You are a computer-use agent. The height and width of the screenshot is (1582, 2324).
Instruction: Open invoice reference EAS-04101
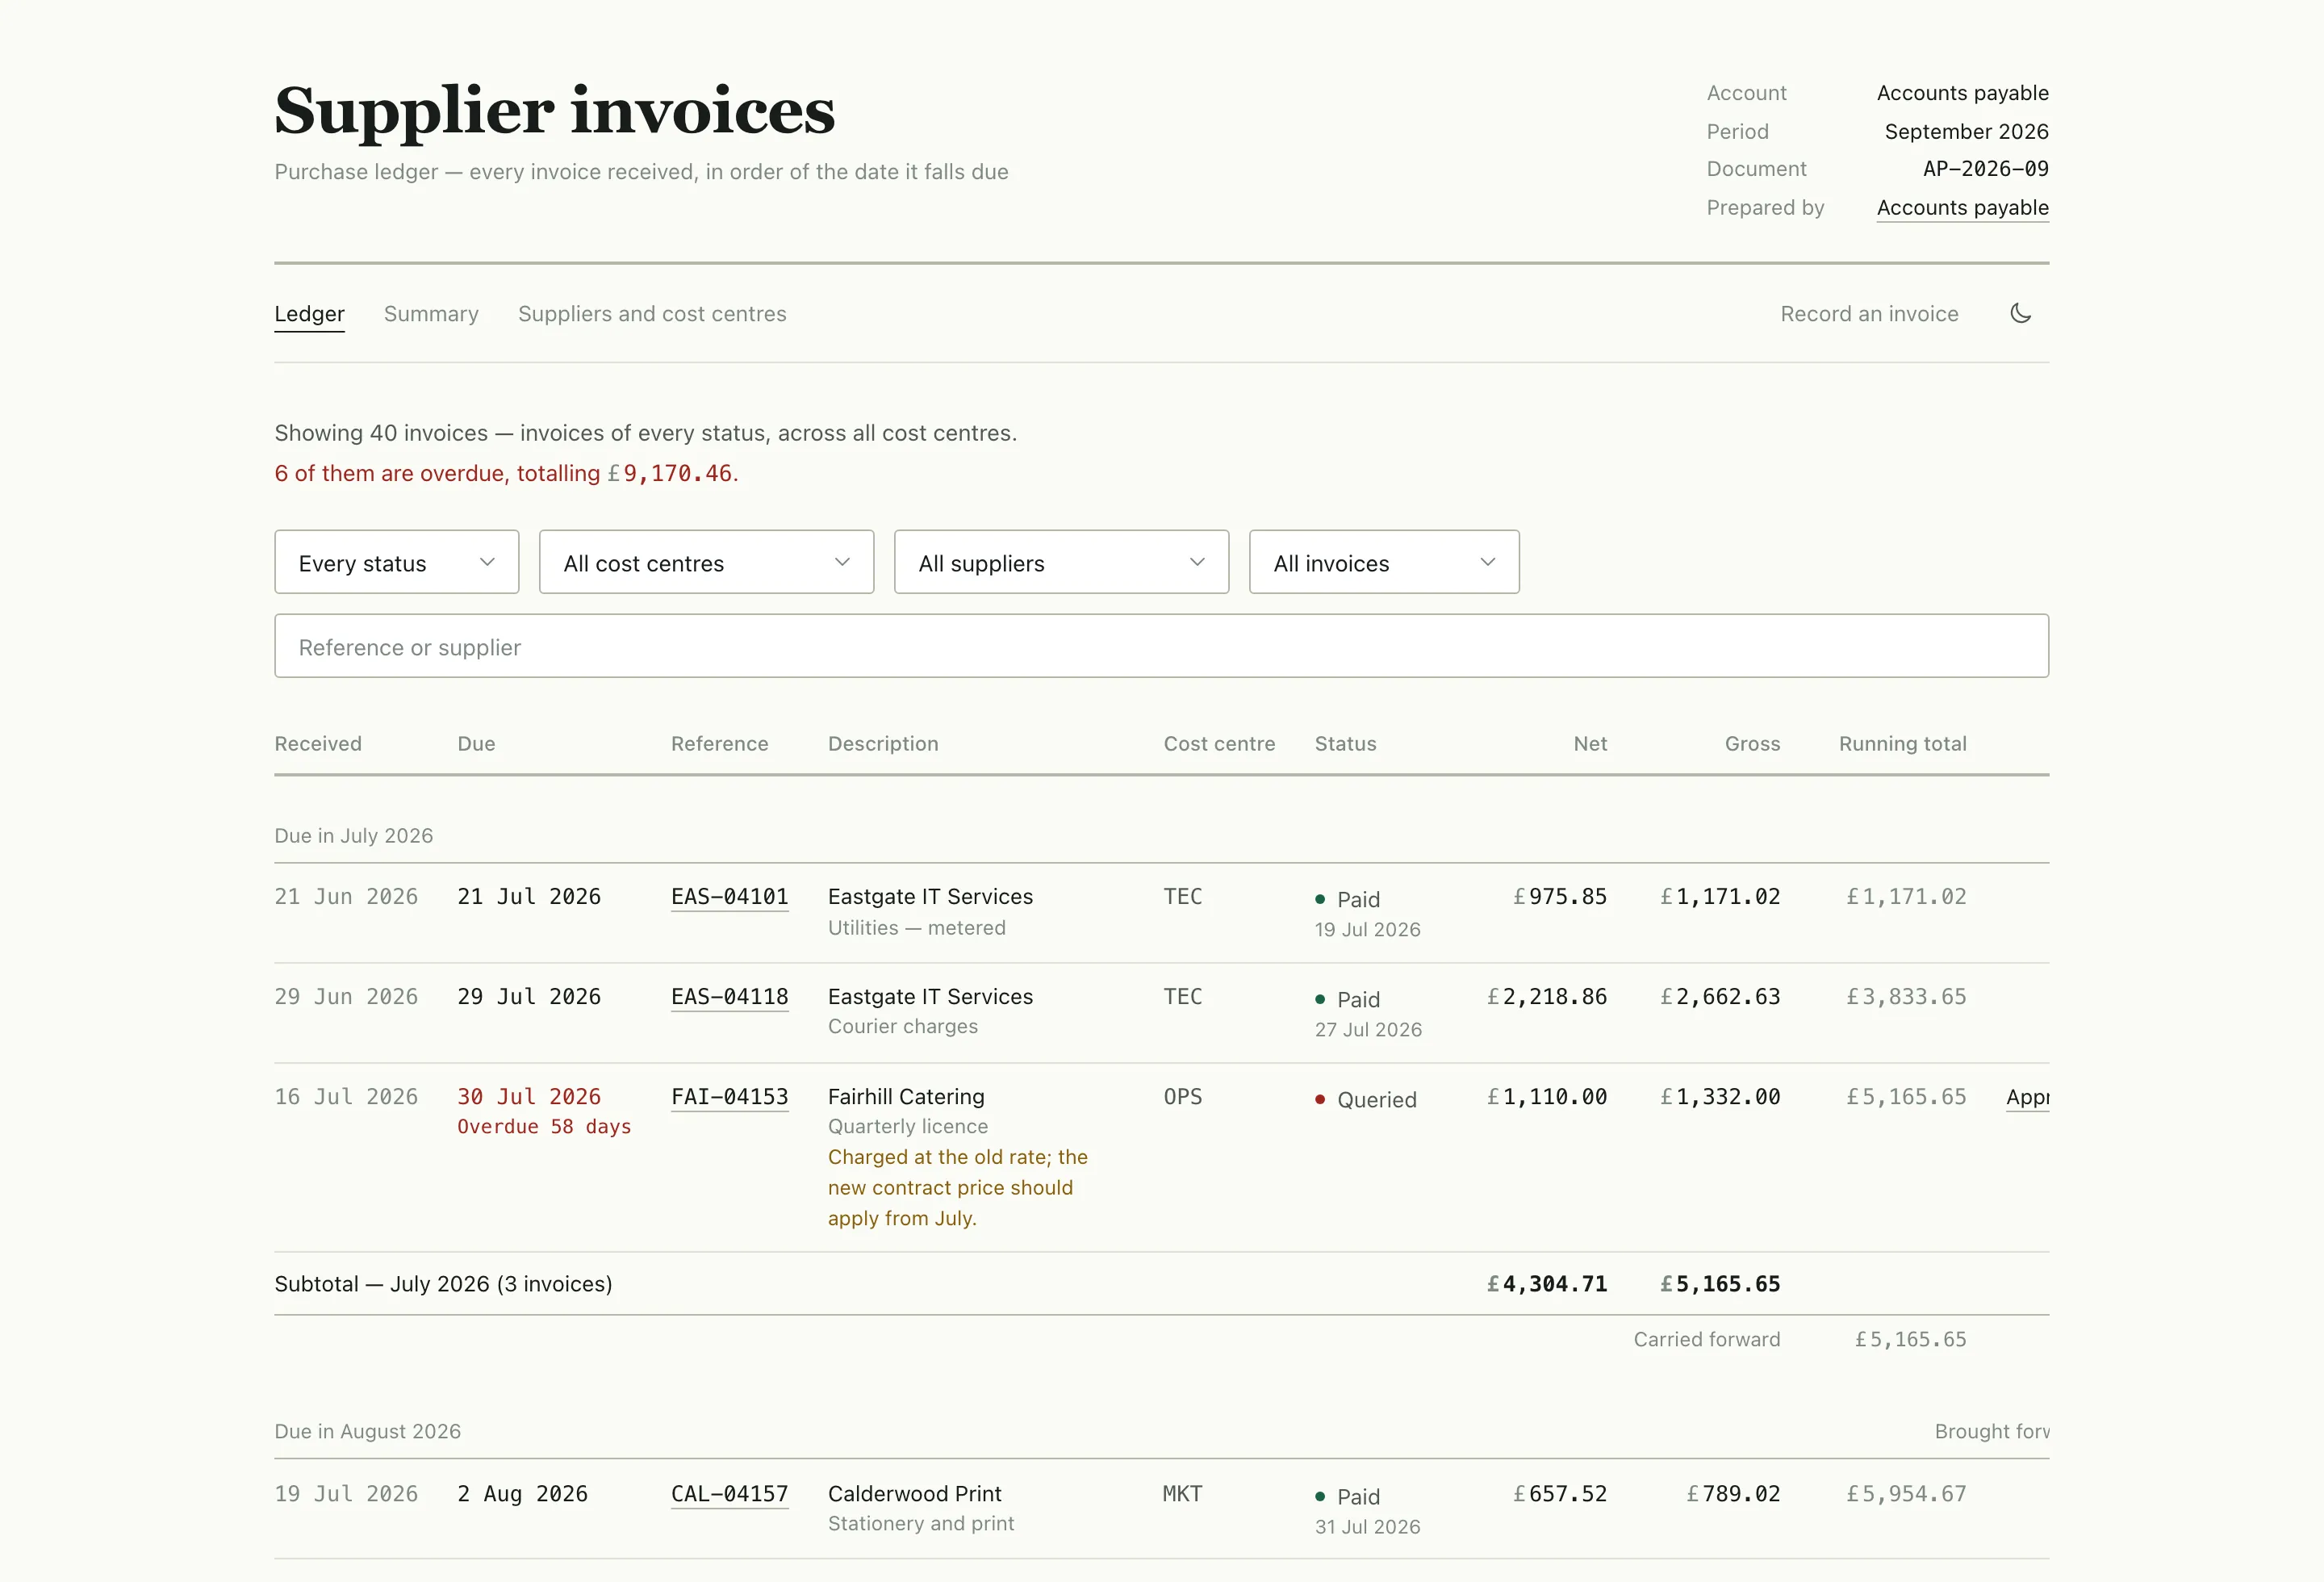(729, 897)
